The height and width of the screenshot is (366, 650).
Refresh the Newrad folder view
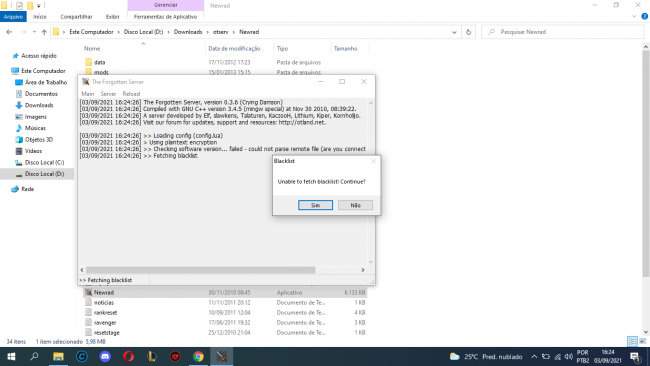468,32
